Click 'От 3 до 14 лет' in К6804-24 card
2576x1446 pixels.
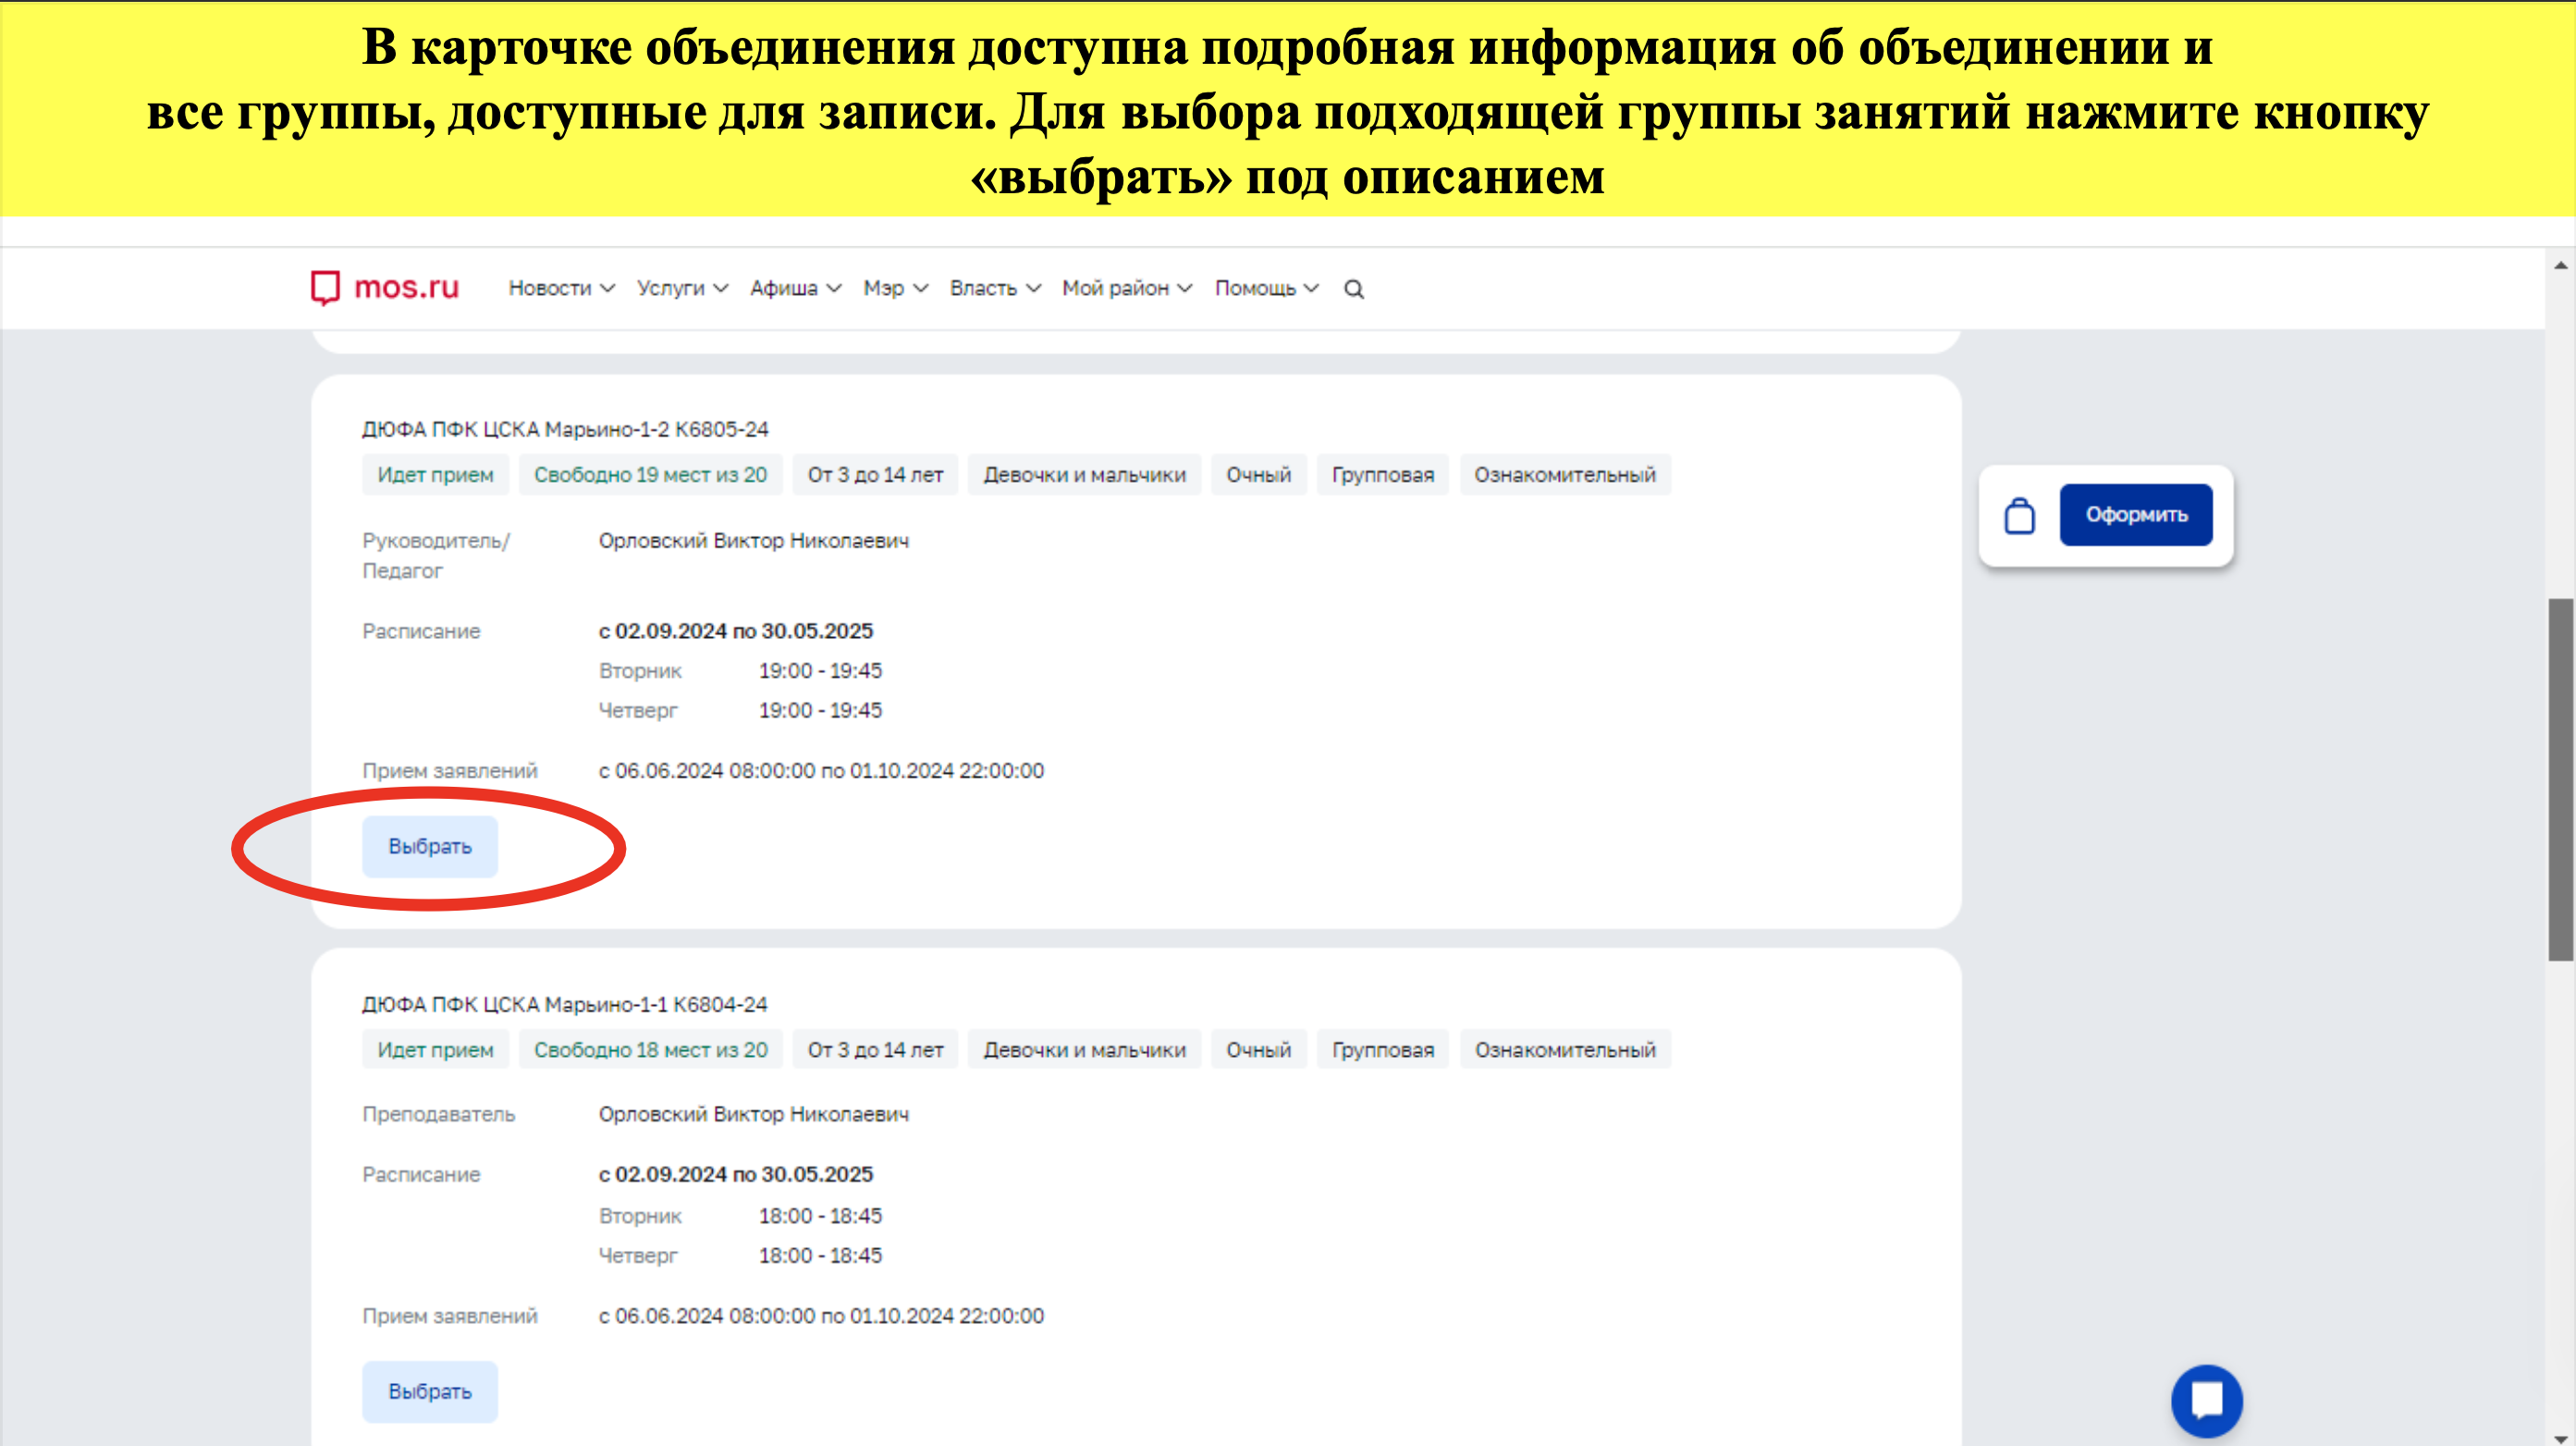875,1050
